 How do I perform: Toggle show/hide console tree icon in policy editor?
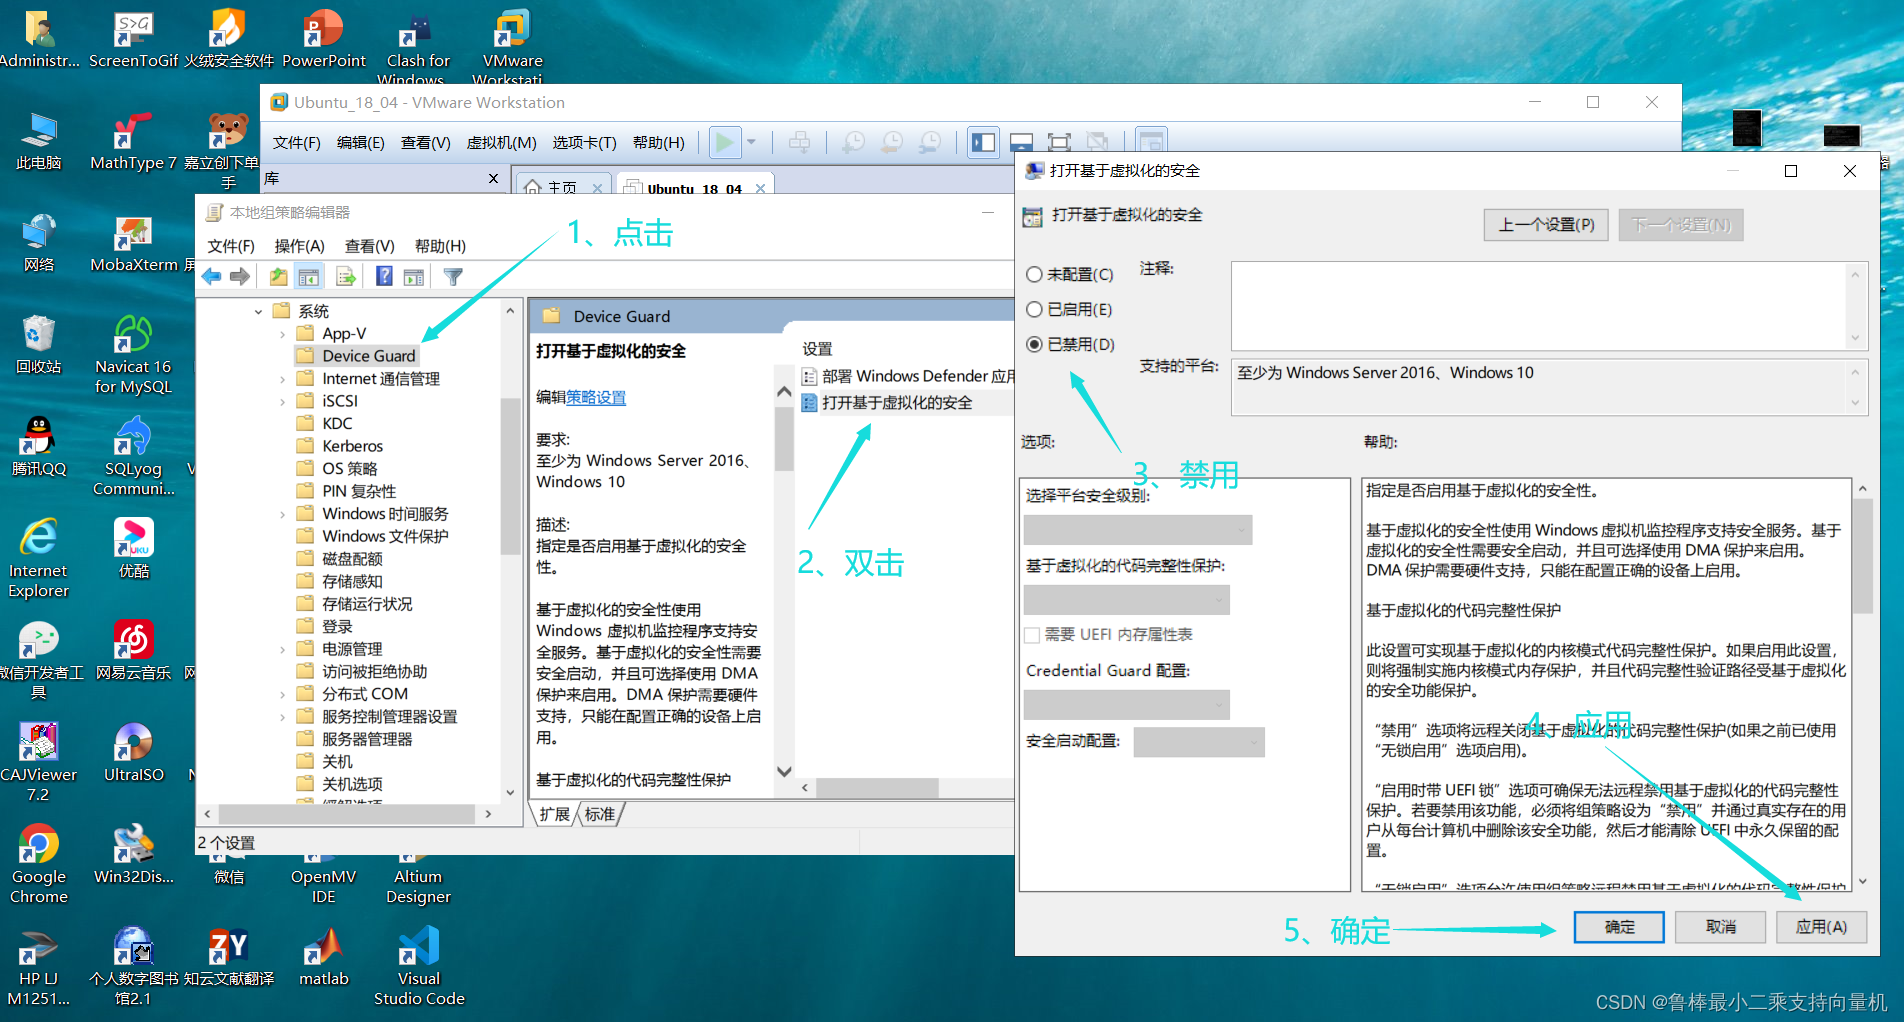point(309,277)
